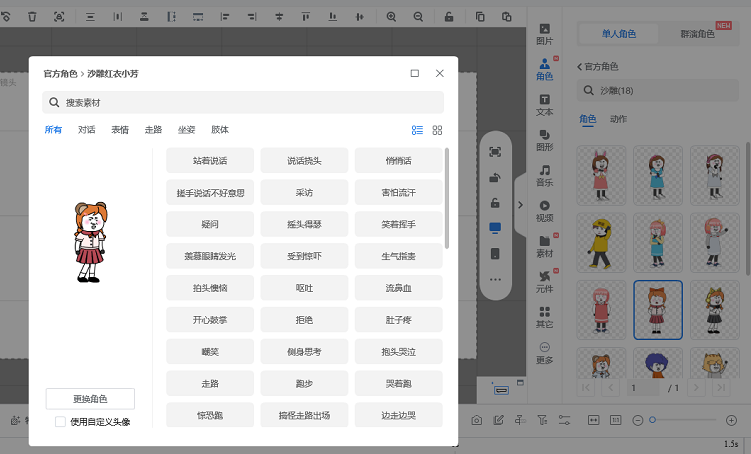Image resolution: width=751 pixels, height=454 pixels.
Task: Select desktop landscape display mode
Action: pos(495,228)
